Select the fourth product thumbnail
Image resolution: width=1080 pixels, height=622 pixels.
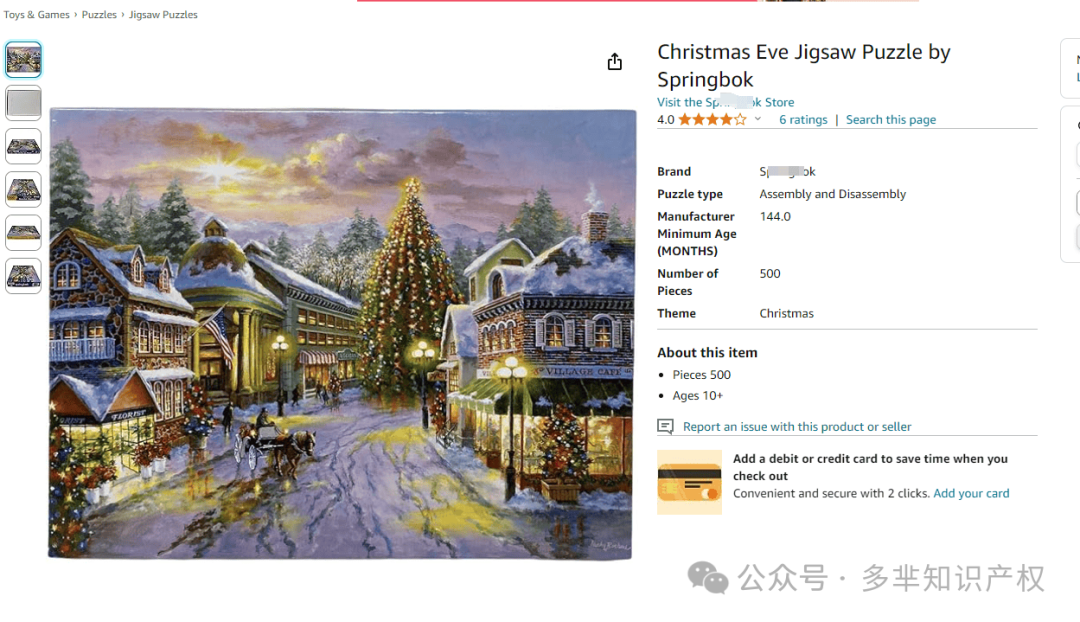[23, 189]
